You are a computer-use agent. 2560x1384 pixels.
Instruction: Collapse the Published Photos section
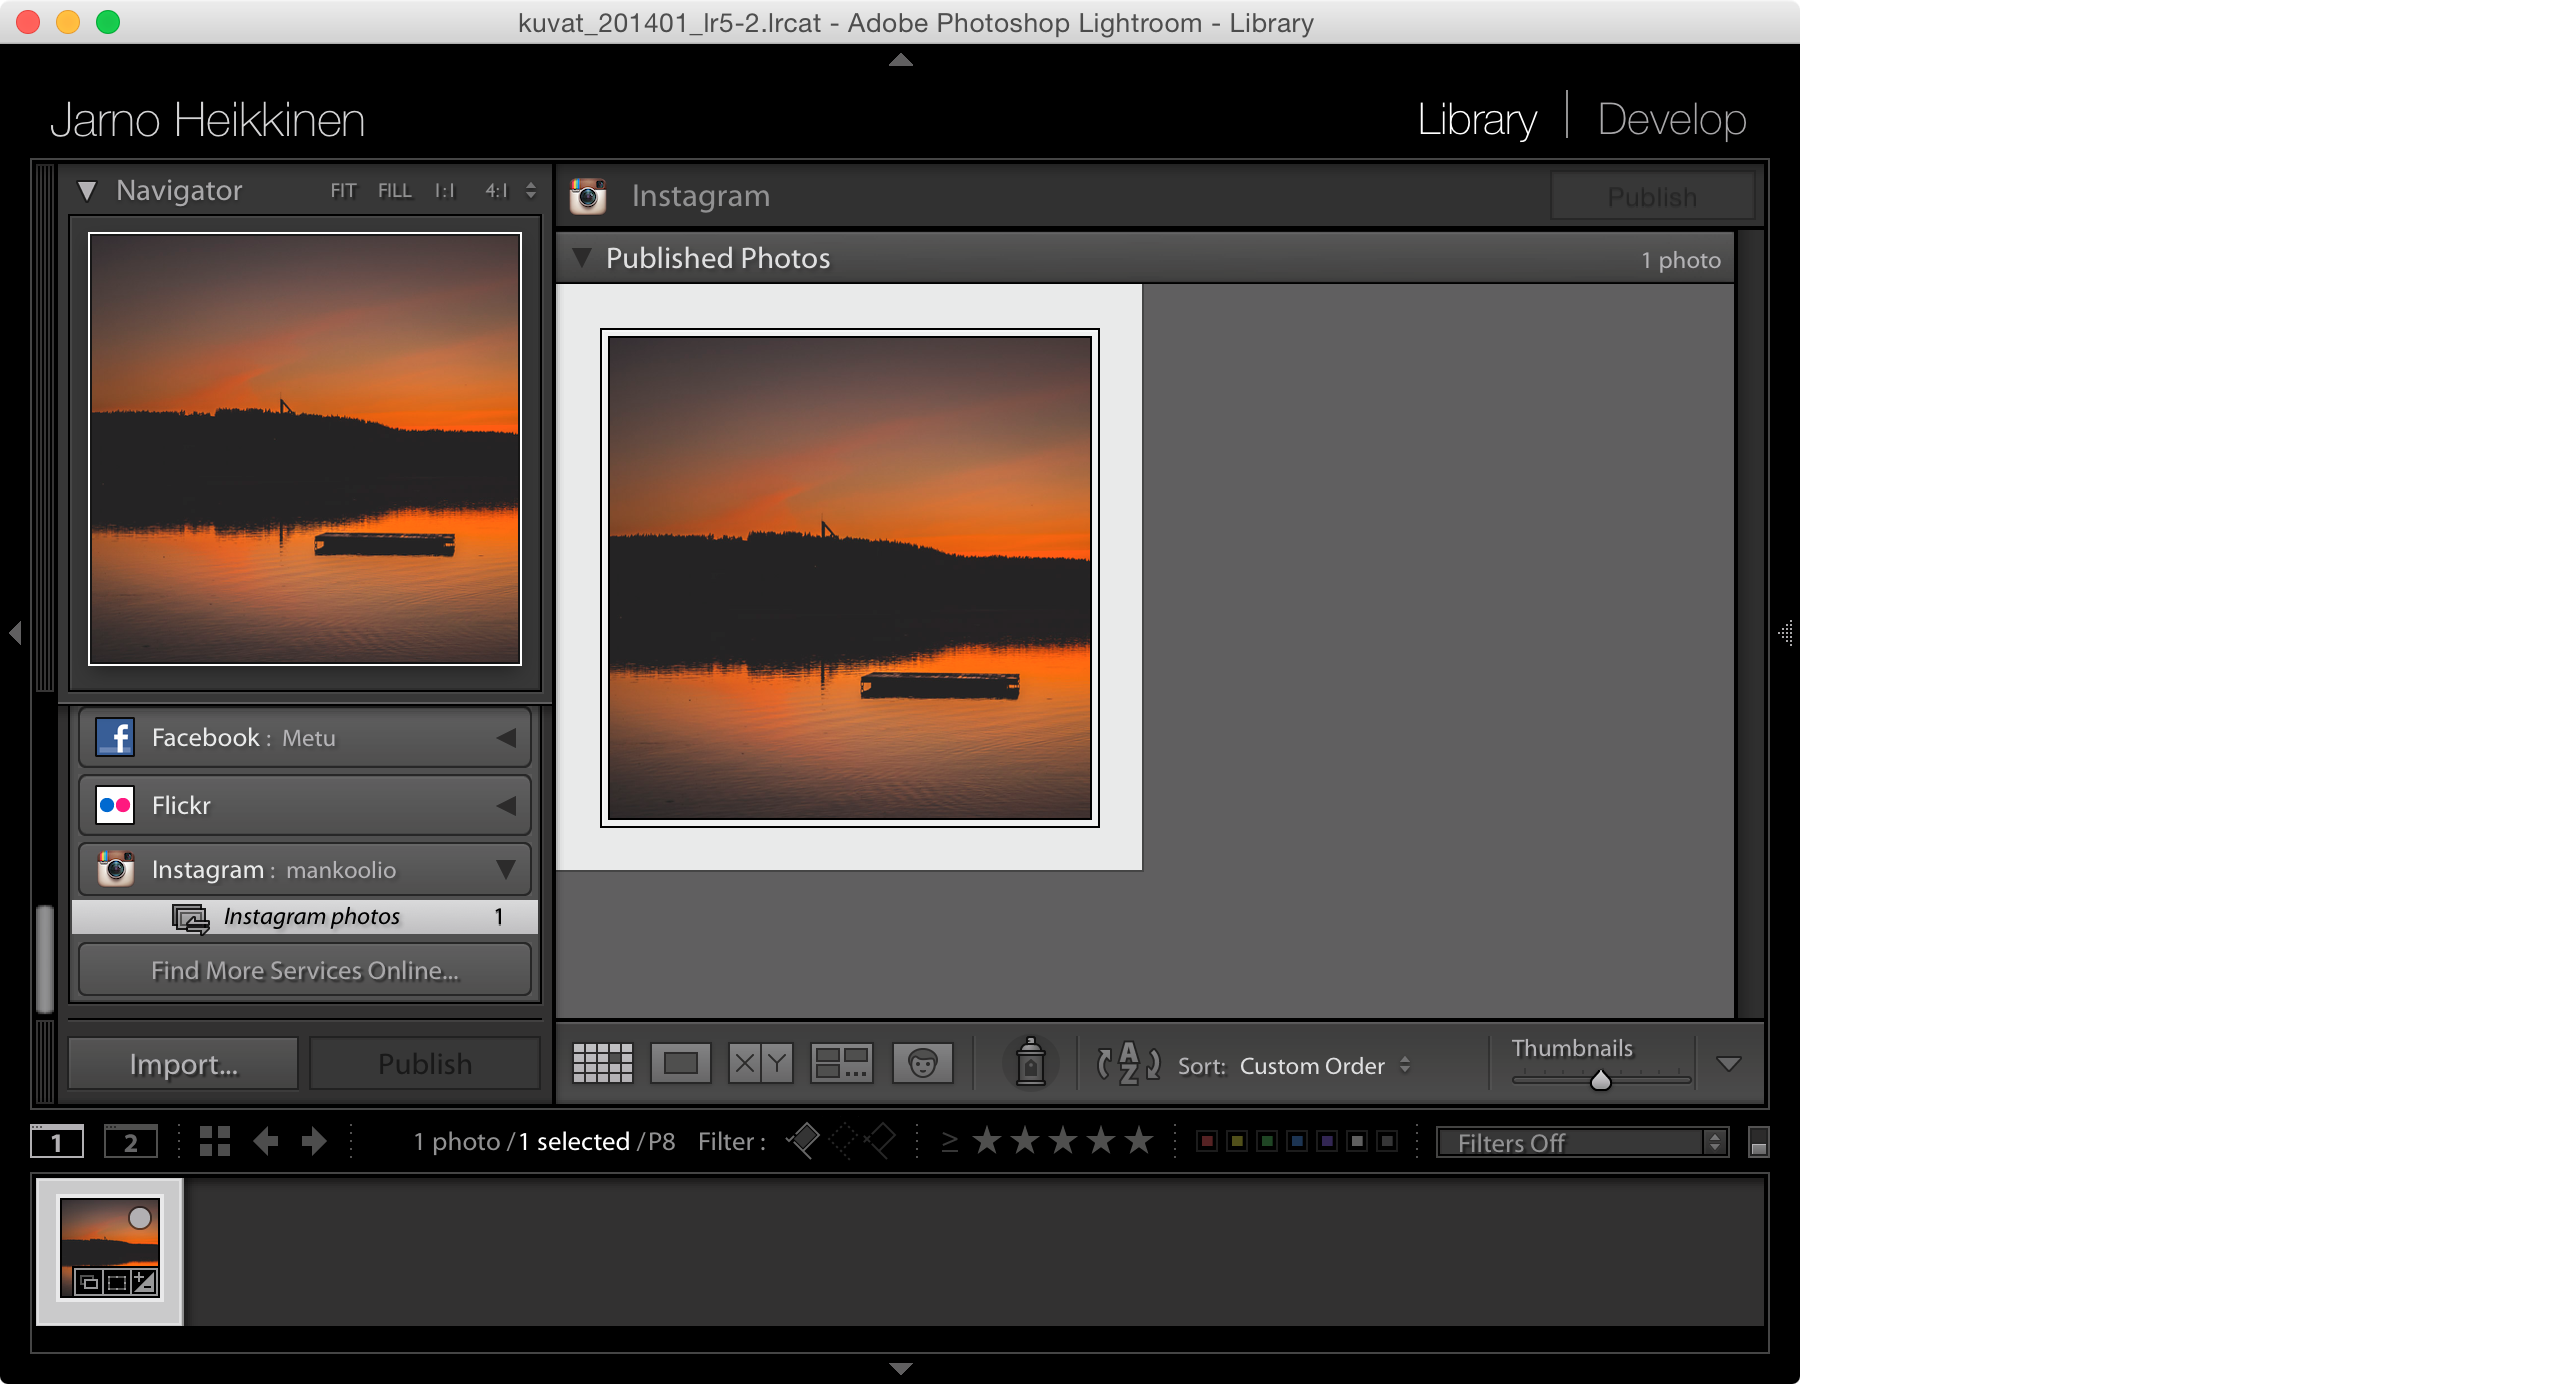tap(581, 258)
